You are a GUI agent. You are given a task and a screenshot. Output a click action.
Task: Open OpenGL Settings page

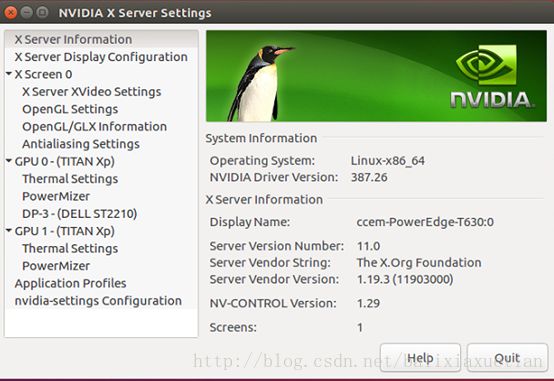click(70, 109)
